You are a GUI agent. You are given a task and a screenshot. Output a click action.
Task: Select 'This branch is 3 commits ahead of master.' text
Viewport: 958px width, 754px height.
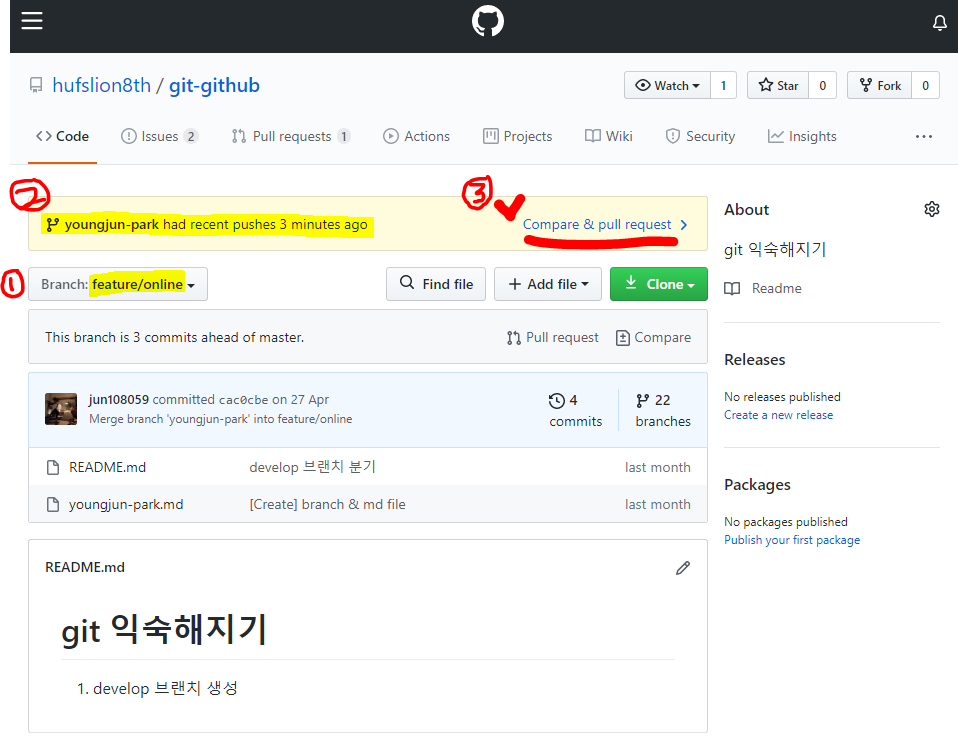tap(174, 337)
